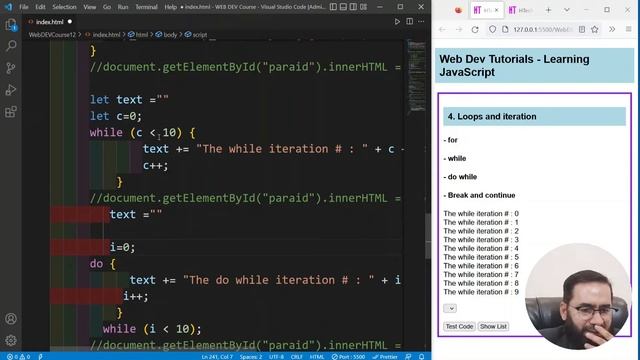The image size is (640, 360).
Task: Open the Source Control view
Action: click(11, 68)
